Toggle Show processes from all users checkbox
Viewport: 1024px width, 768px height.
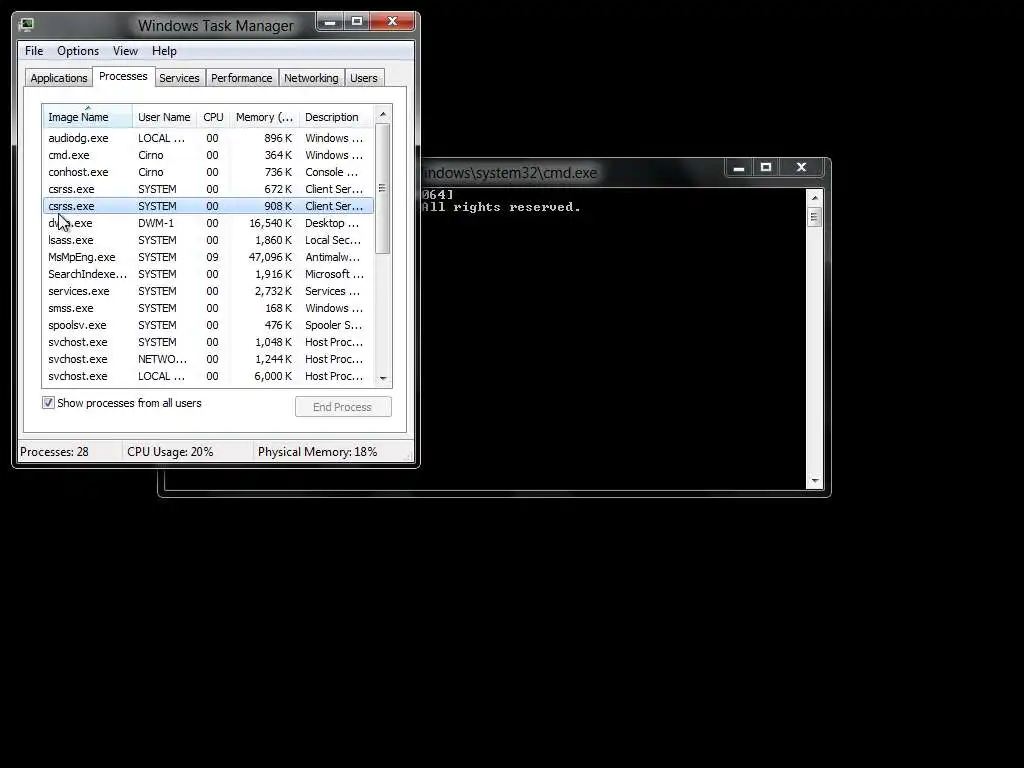(x=48, y=403)
